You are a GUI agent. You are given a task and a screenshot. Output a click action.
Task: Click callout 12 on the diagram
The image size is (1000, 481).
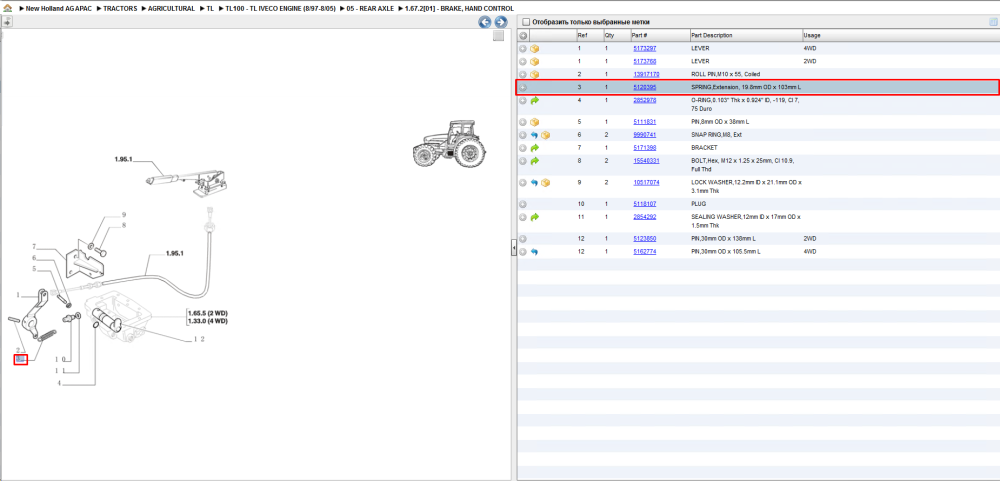coord(199,339)
